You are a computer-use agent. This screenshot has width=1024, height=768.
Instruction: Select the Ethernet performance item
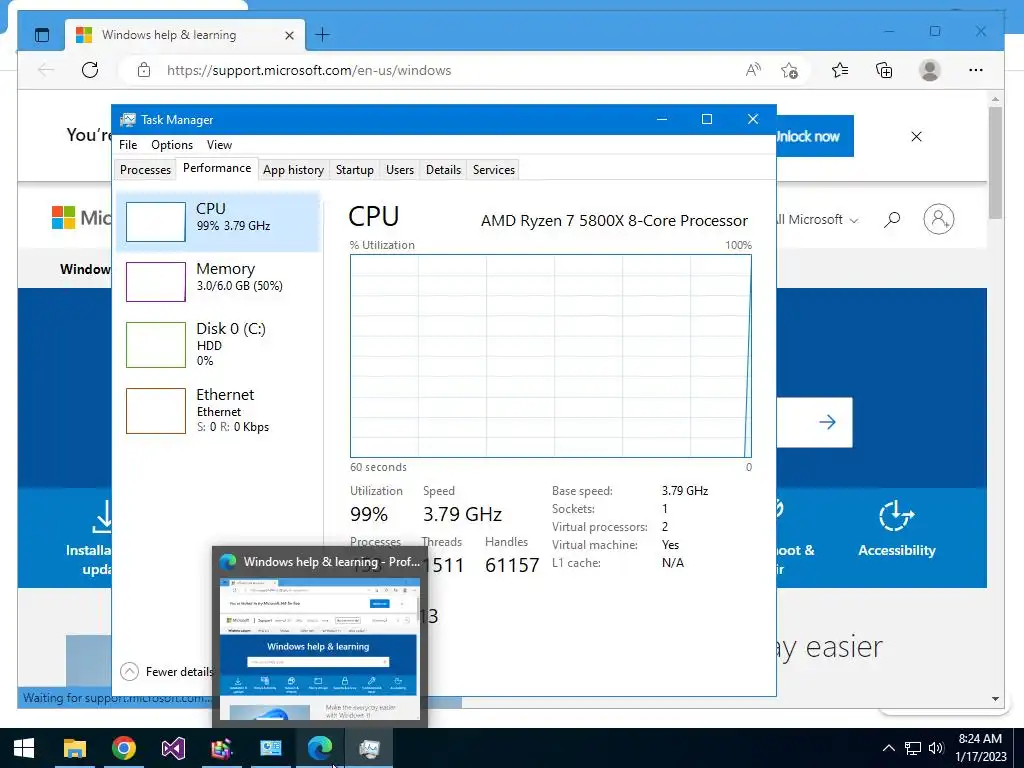217,410
